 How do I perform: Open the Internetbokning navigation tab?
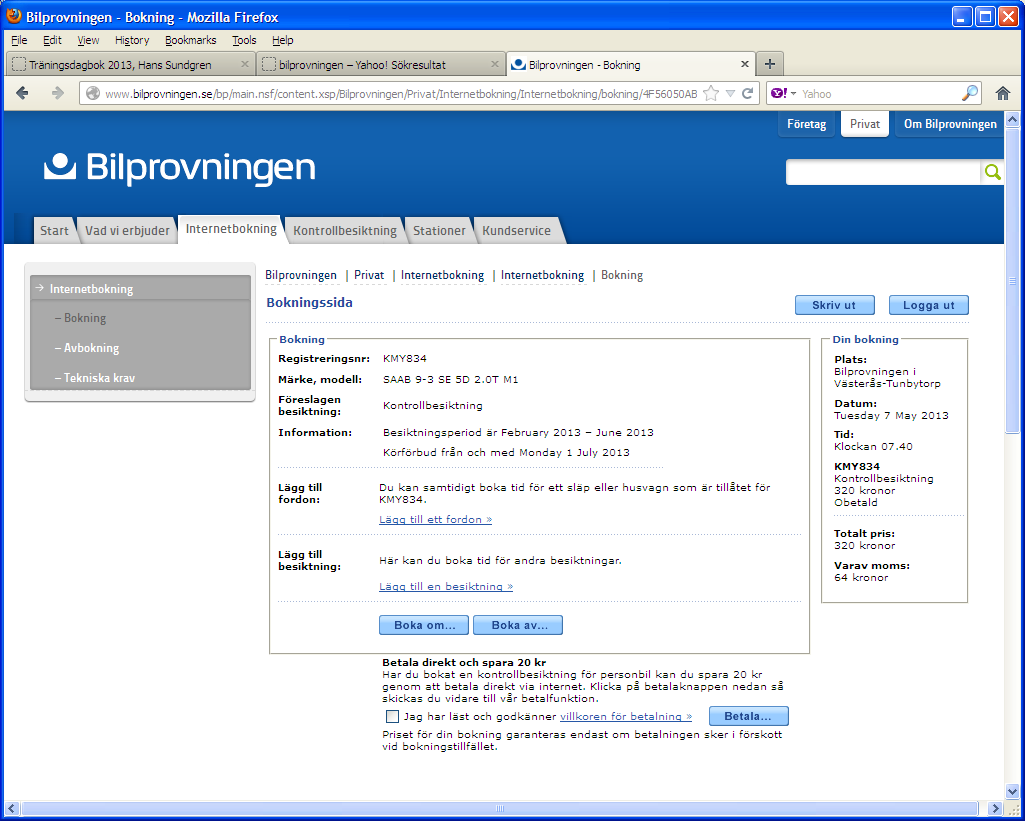tap(231, 229)
